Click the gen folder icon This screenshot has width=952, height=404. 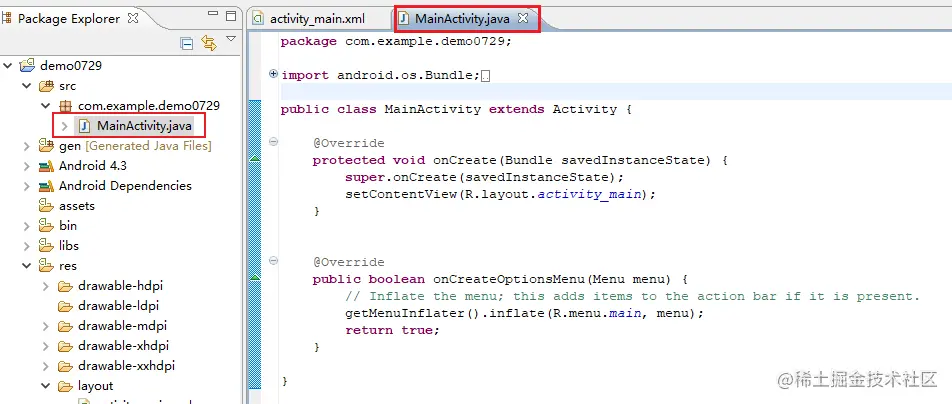click(x=46, y=145)
